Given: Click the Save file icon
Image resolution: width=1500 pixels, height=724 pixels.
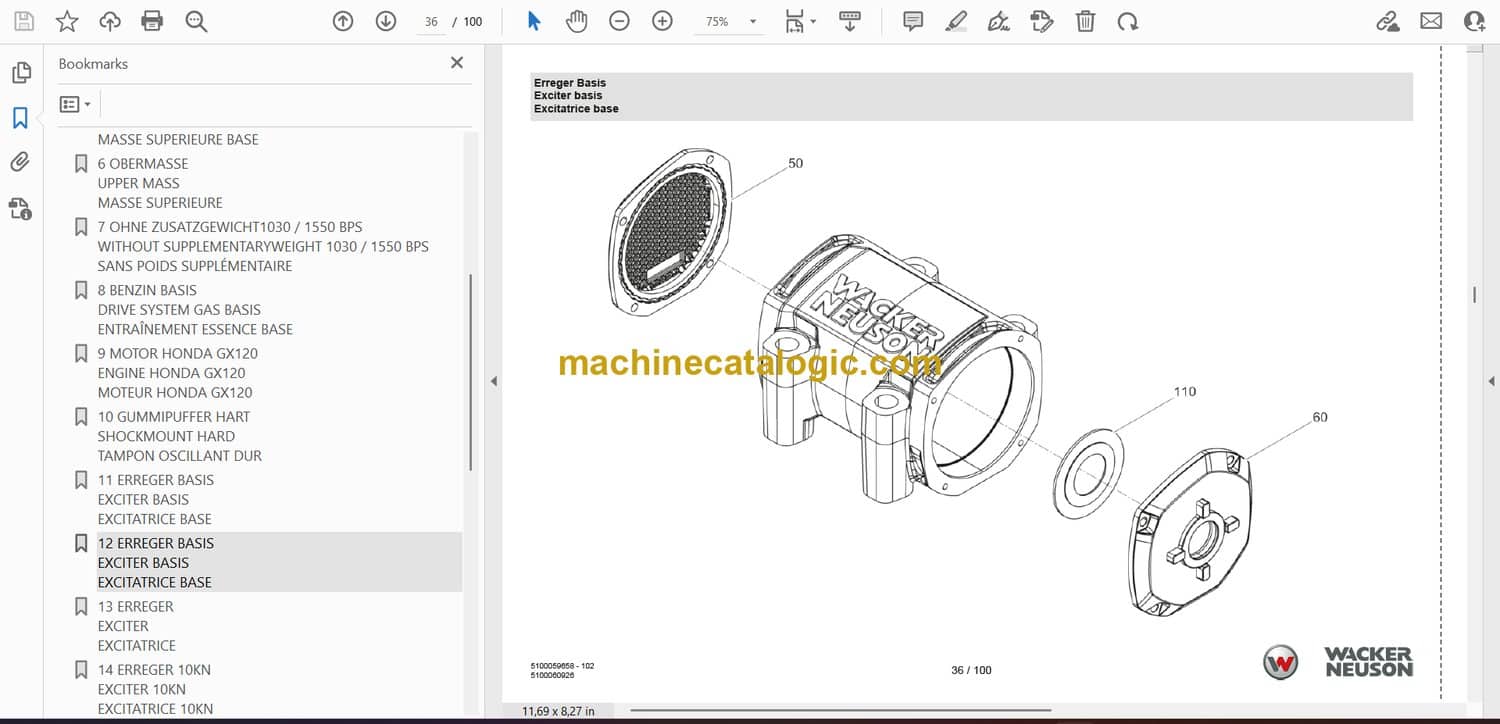Looking at the screenshot, I should (x=23, y=21).
